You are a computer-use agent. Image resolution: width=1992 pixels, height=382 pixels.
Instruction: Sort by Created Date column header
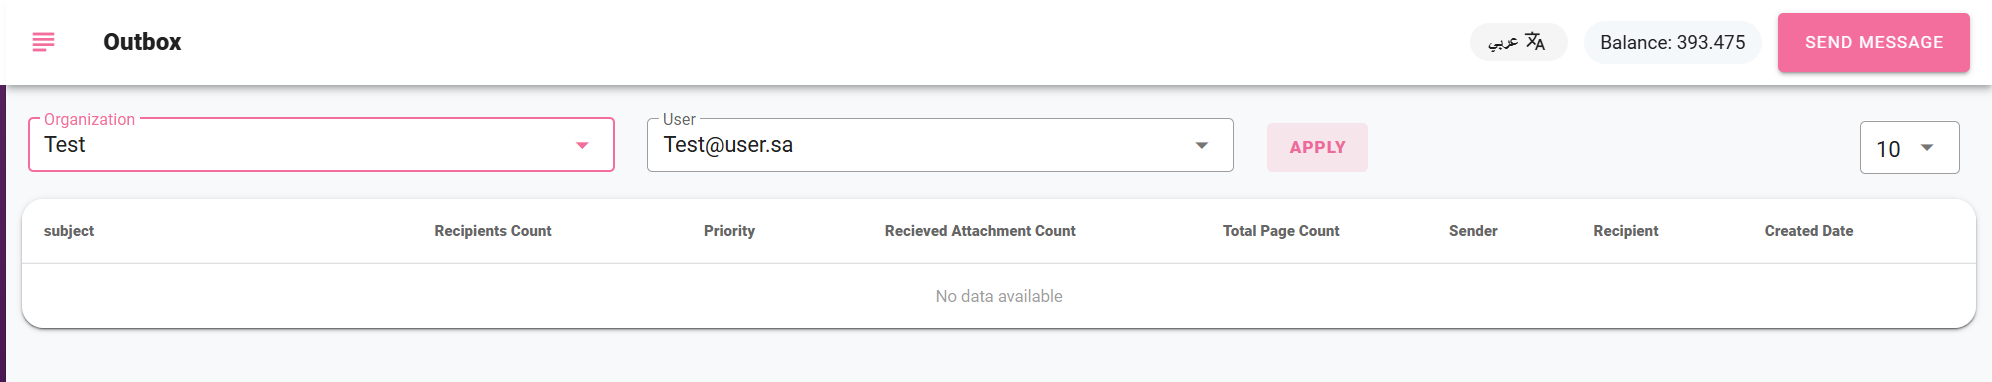1809,231
